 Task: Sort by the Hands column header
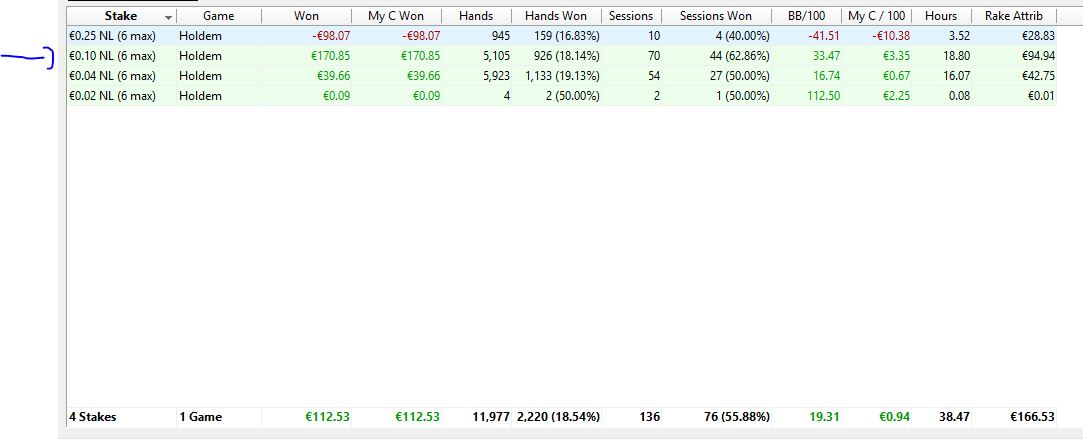coord(476,16)
